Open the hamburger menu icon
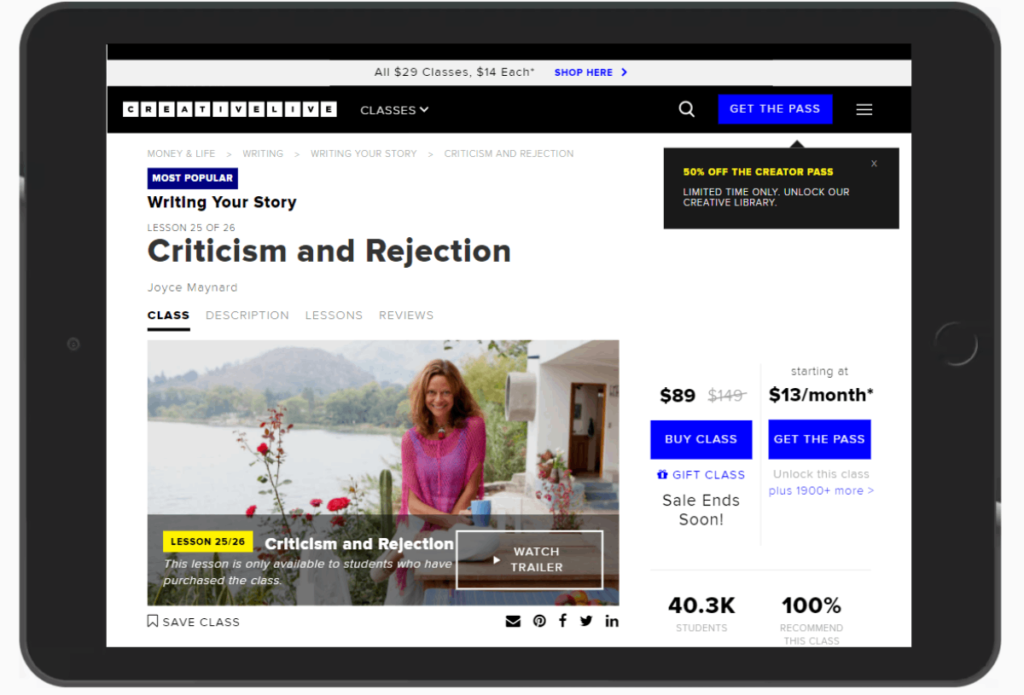The image size is (1024, 695). (864, 110)
